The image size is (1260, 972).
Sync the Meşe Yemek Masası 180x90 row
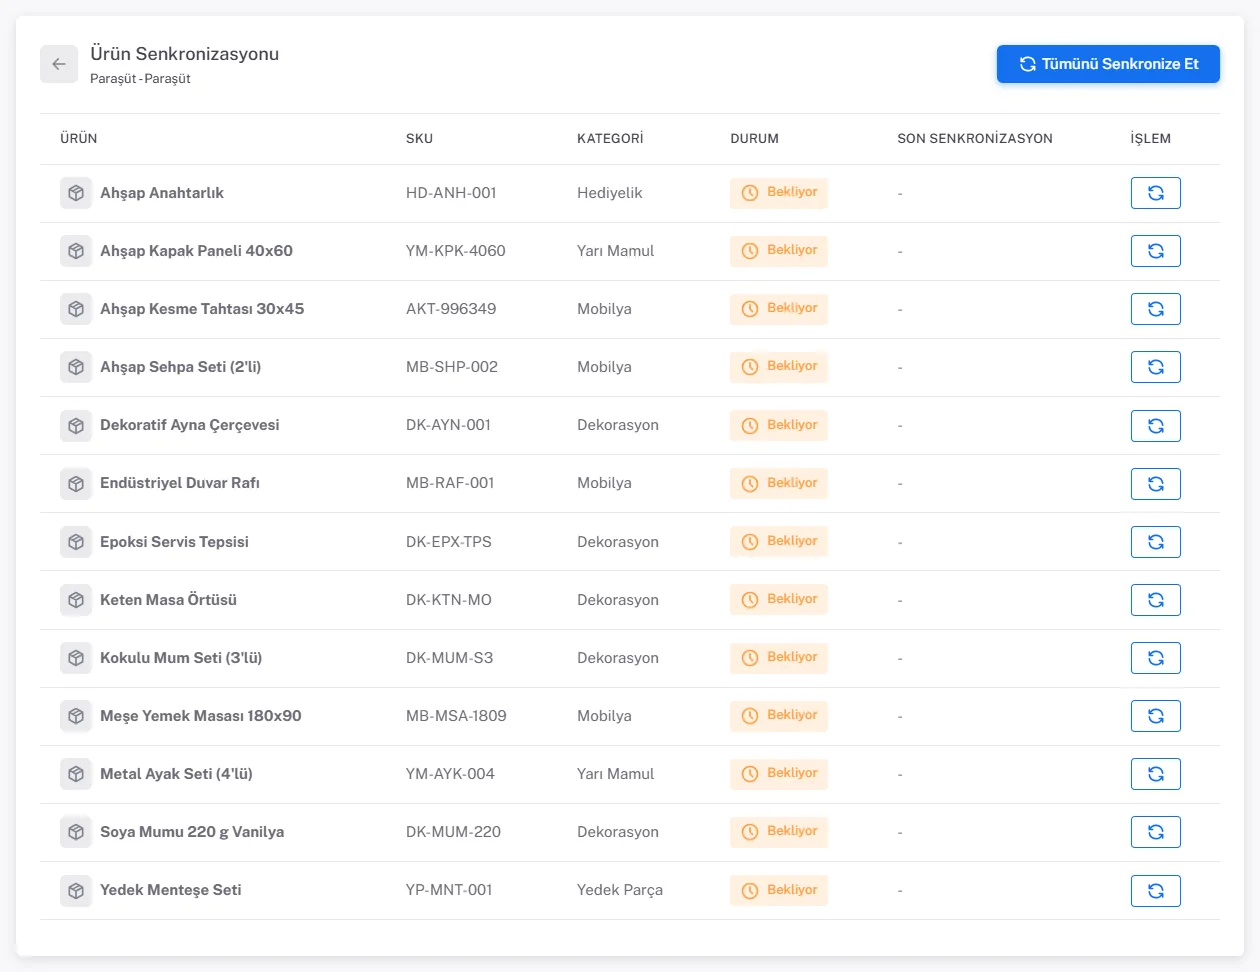coord(1155,716)
